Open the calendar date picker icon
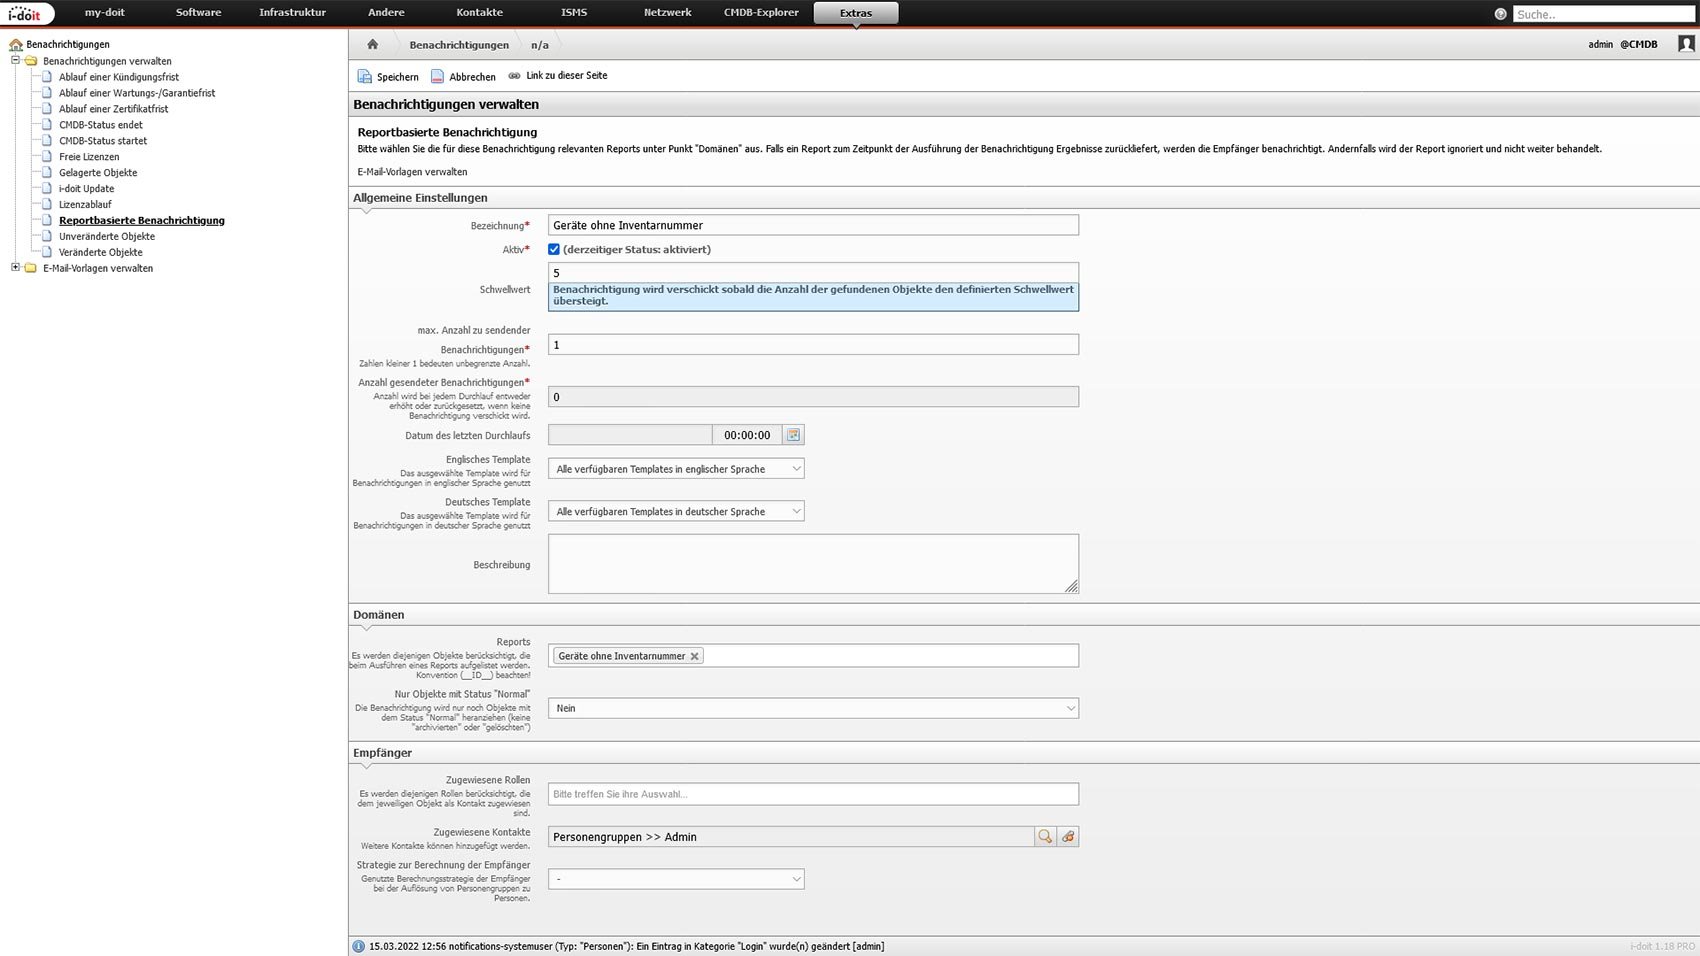The image size is (1700, 956). [793, 435]
